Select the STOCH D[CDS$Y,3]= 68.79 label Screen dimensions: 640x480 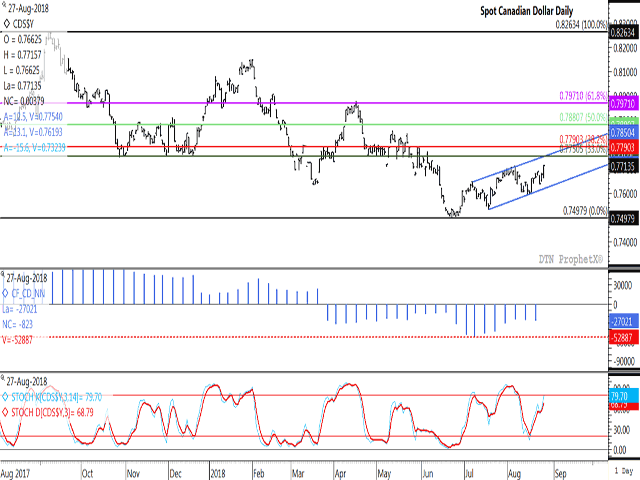click(x=52, y=412)
